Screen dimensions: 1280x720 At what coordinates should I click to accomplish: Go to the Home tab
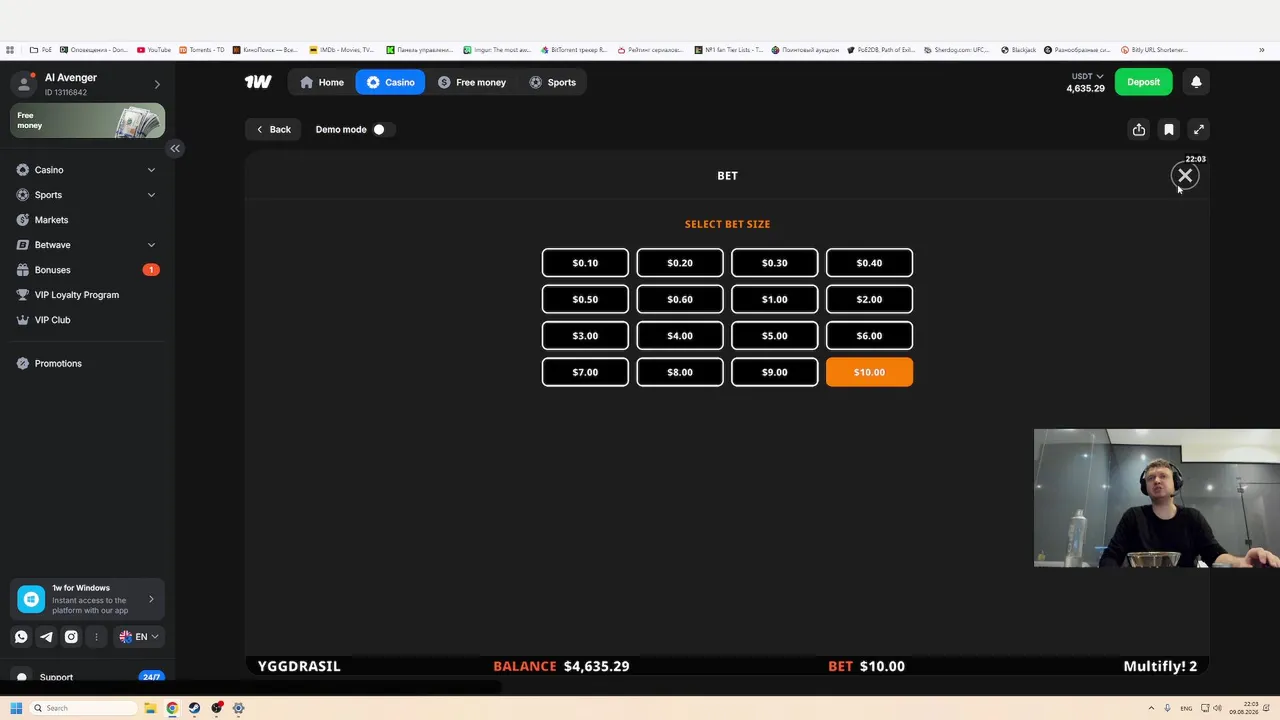click(x=322, y=82)
